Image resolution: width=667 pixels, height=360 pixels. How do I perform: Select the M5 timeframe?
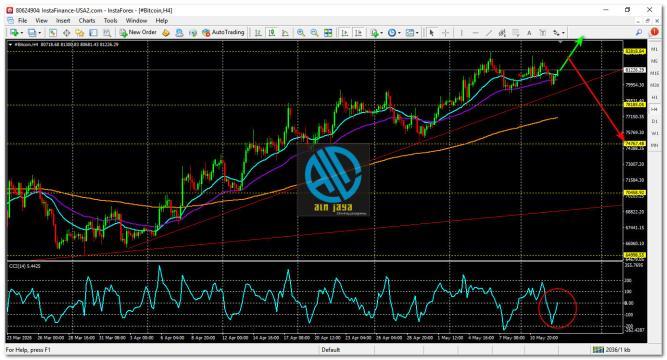tap(655, 62)
